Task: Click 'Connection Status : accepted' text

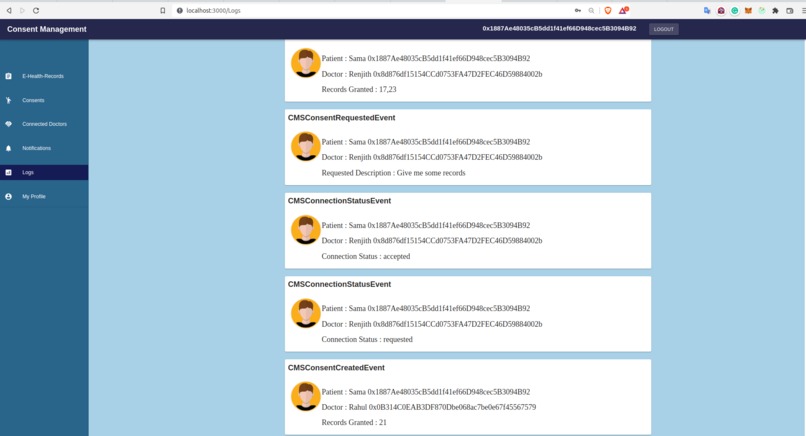Action: pos(365,256)
